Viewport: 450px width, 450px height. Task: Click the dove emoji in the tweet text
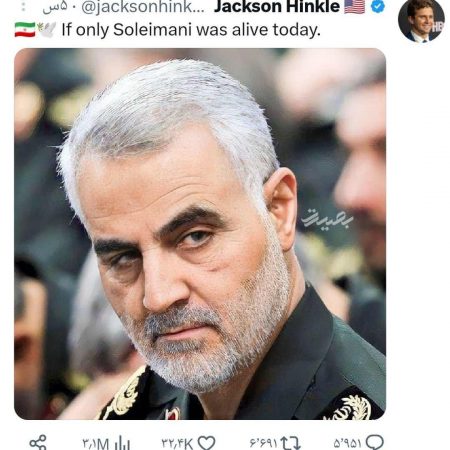47,30
